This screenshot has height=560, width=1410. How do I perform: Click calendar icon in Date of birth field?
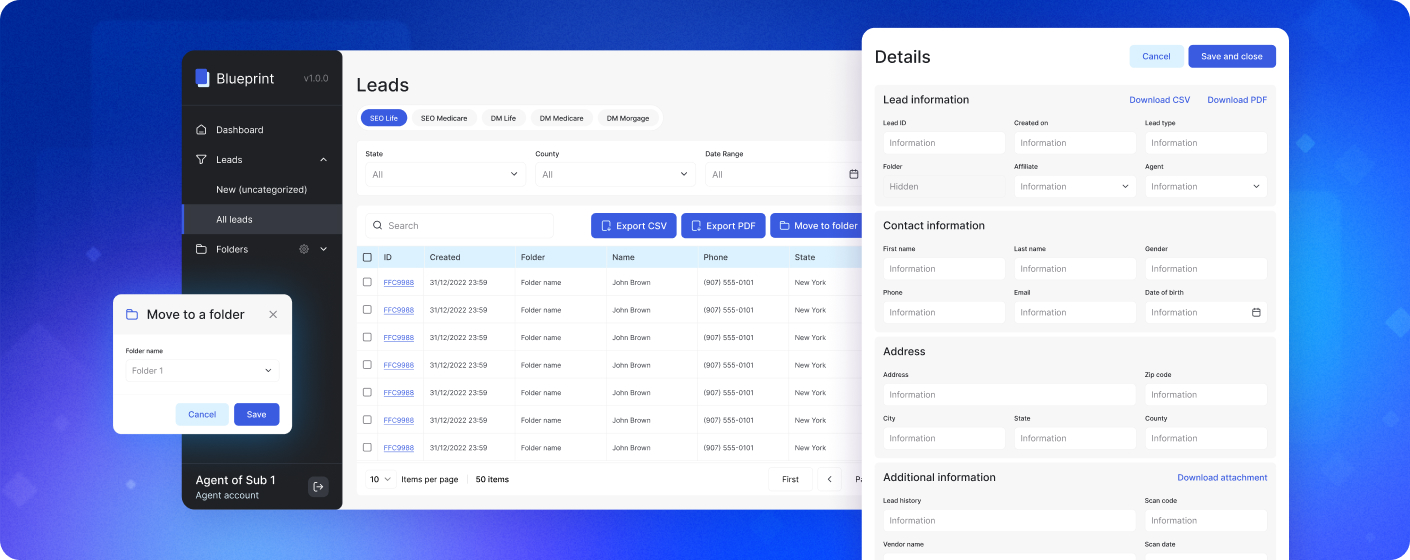(x=1256, y=312)
